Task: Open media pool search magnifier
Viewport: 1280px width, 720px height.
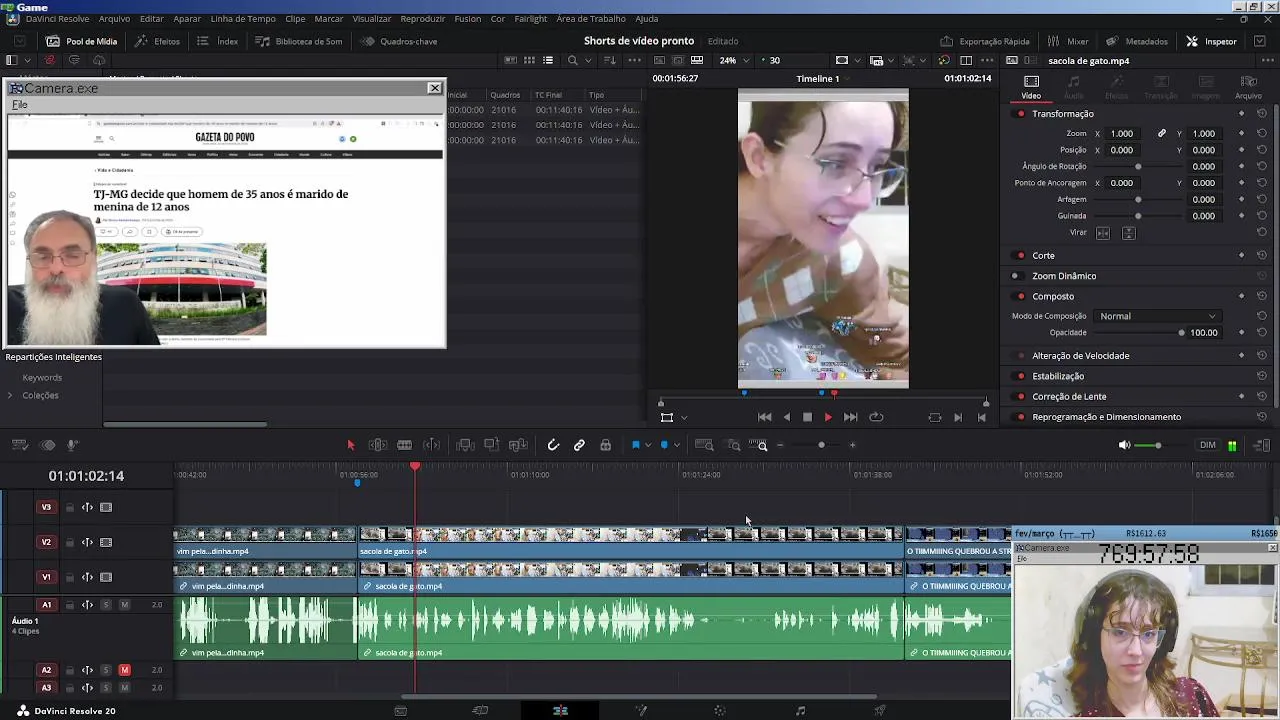Action: [x=572, y=61]
